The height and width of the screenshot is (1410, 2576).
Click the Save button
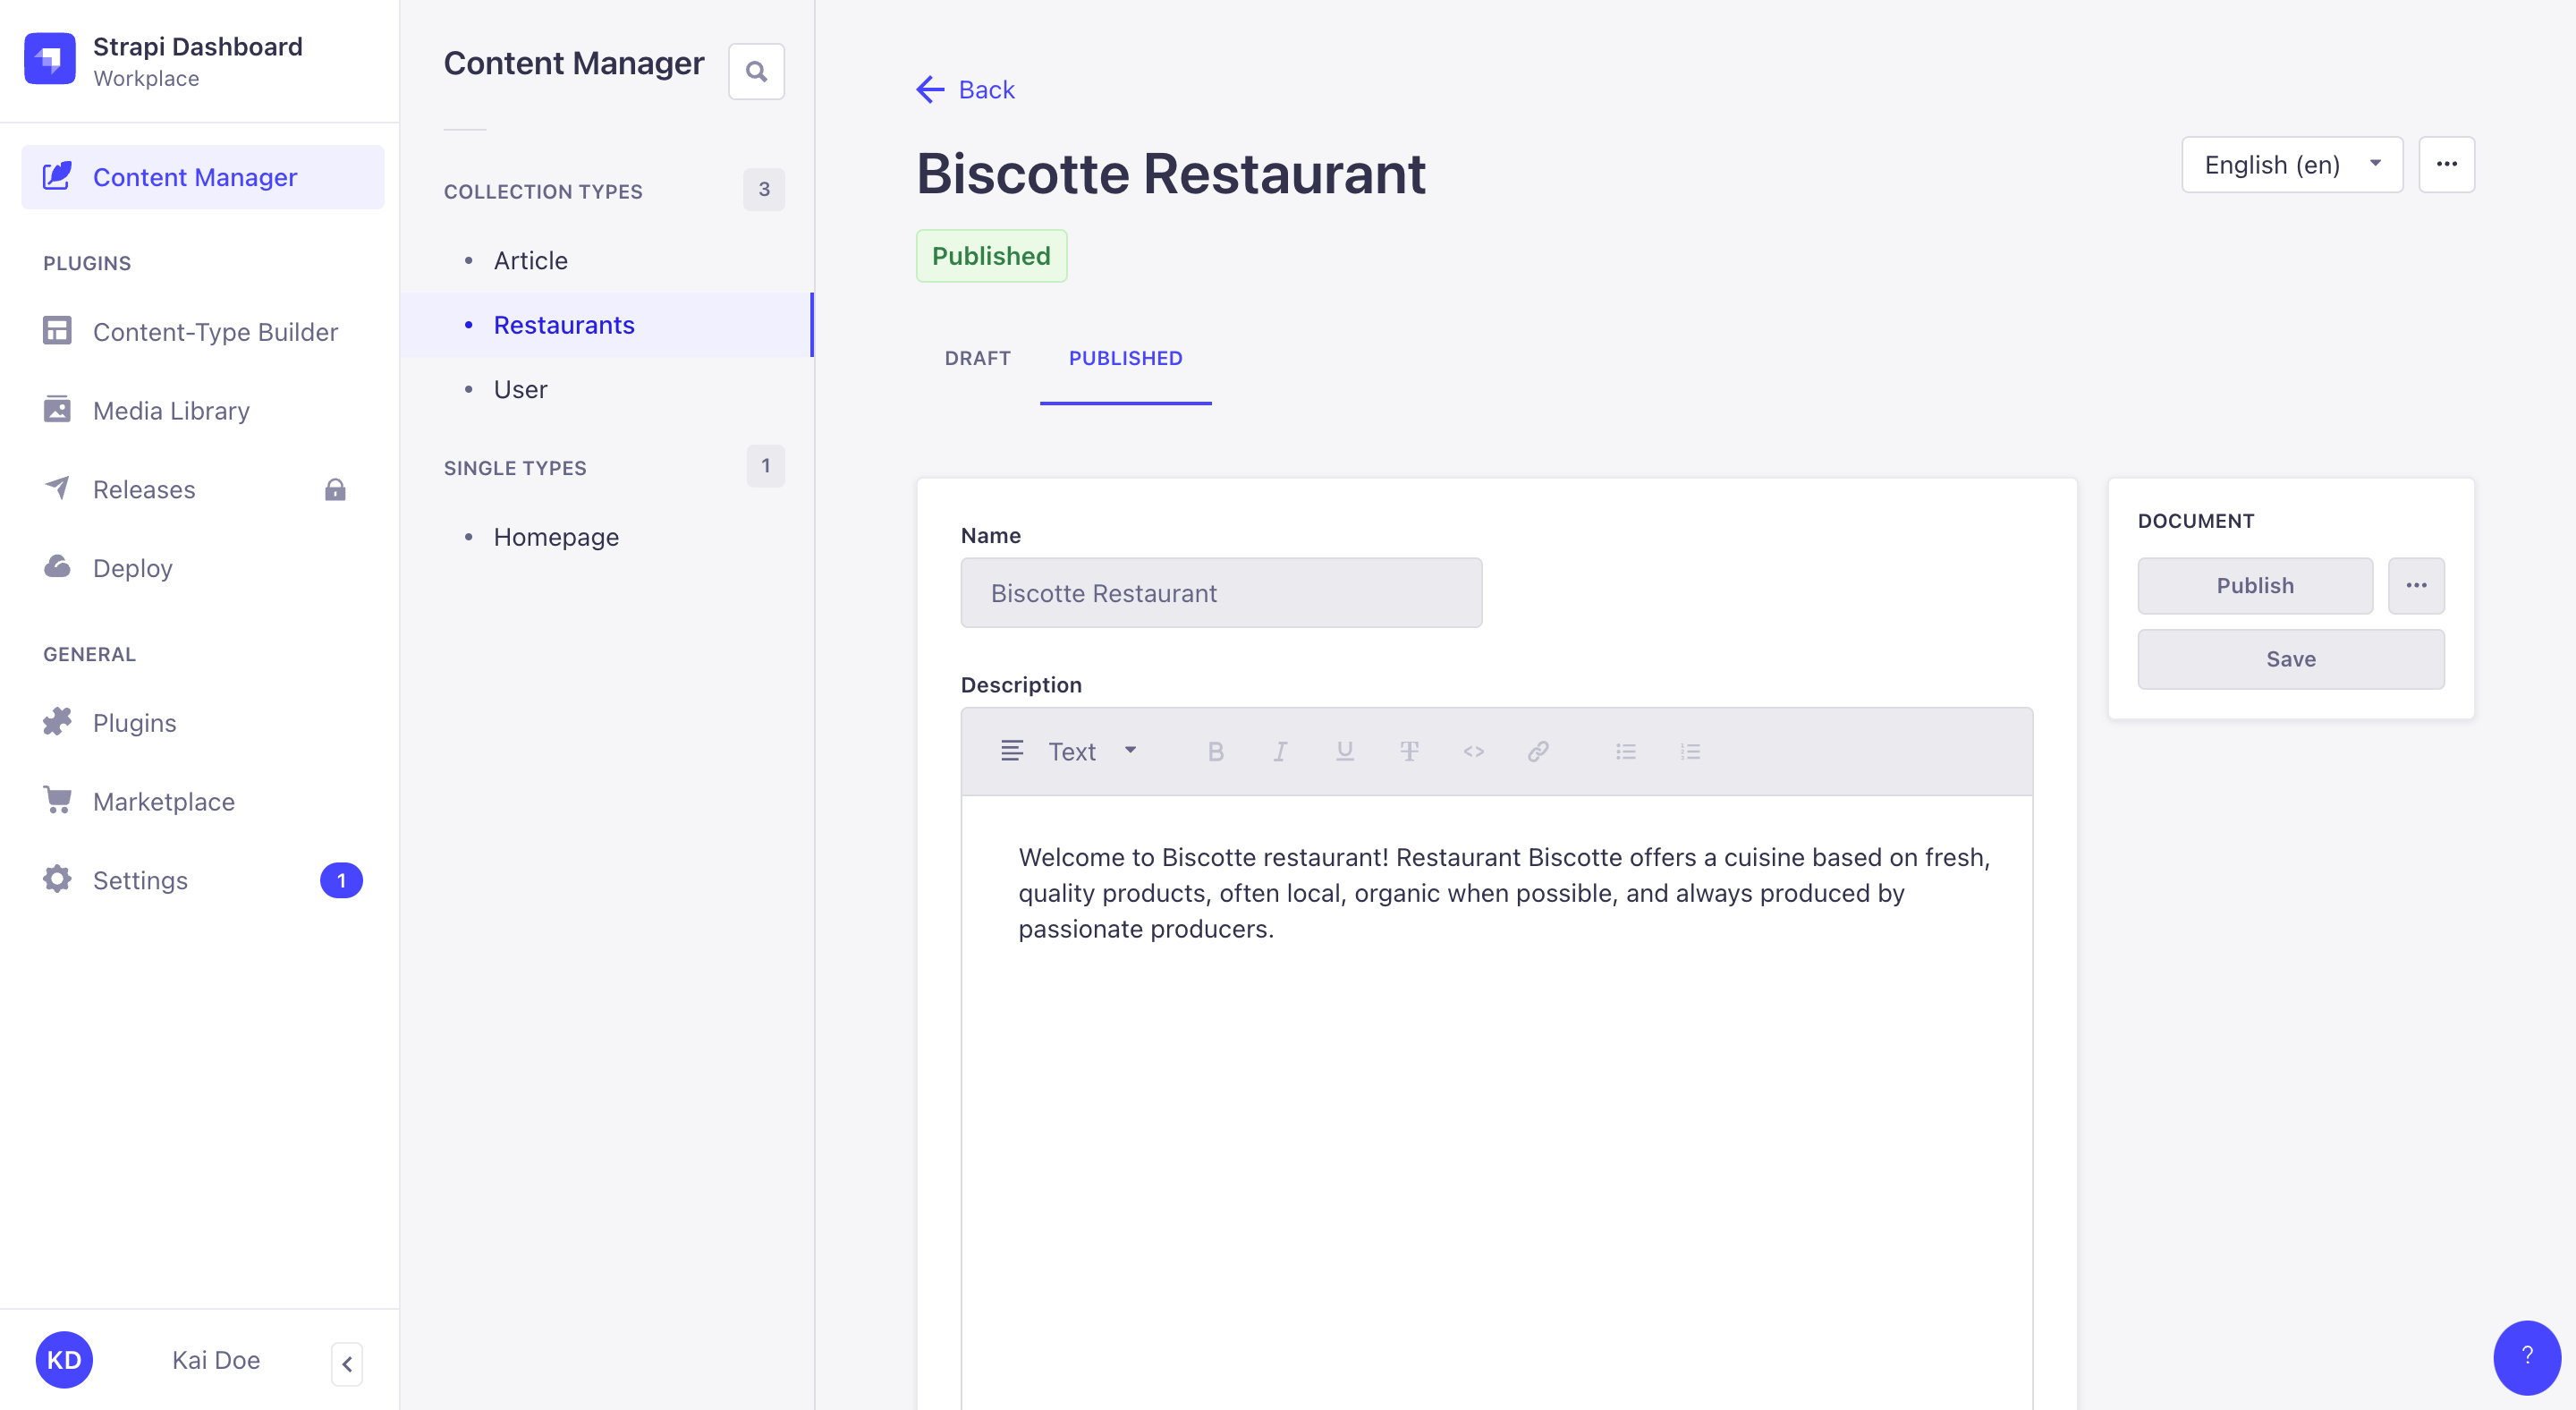point(2292,658)
